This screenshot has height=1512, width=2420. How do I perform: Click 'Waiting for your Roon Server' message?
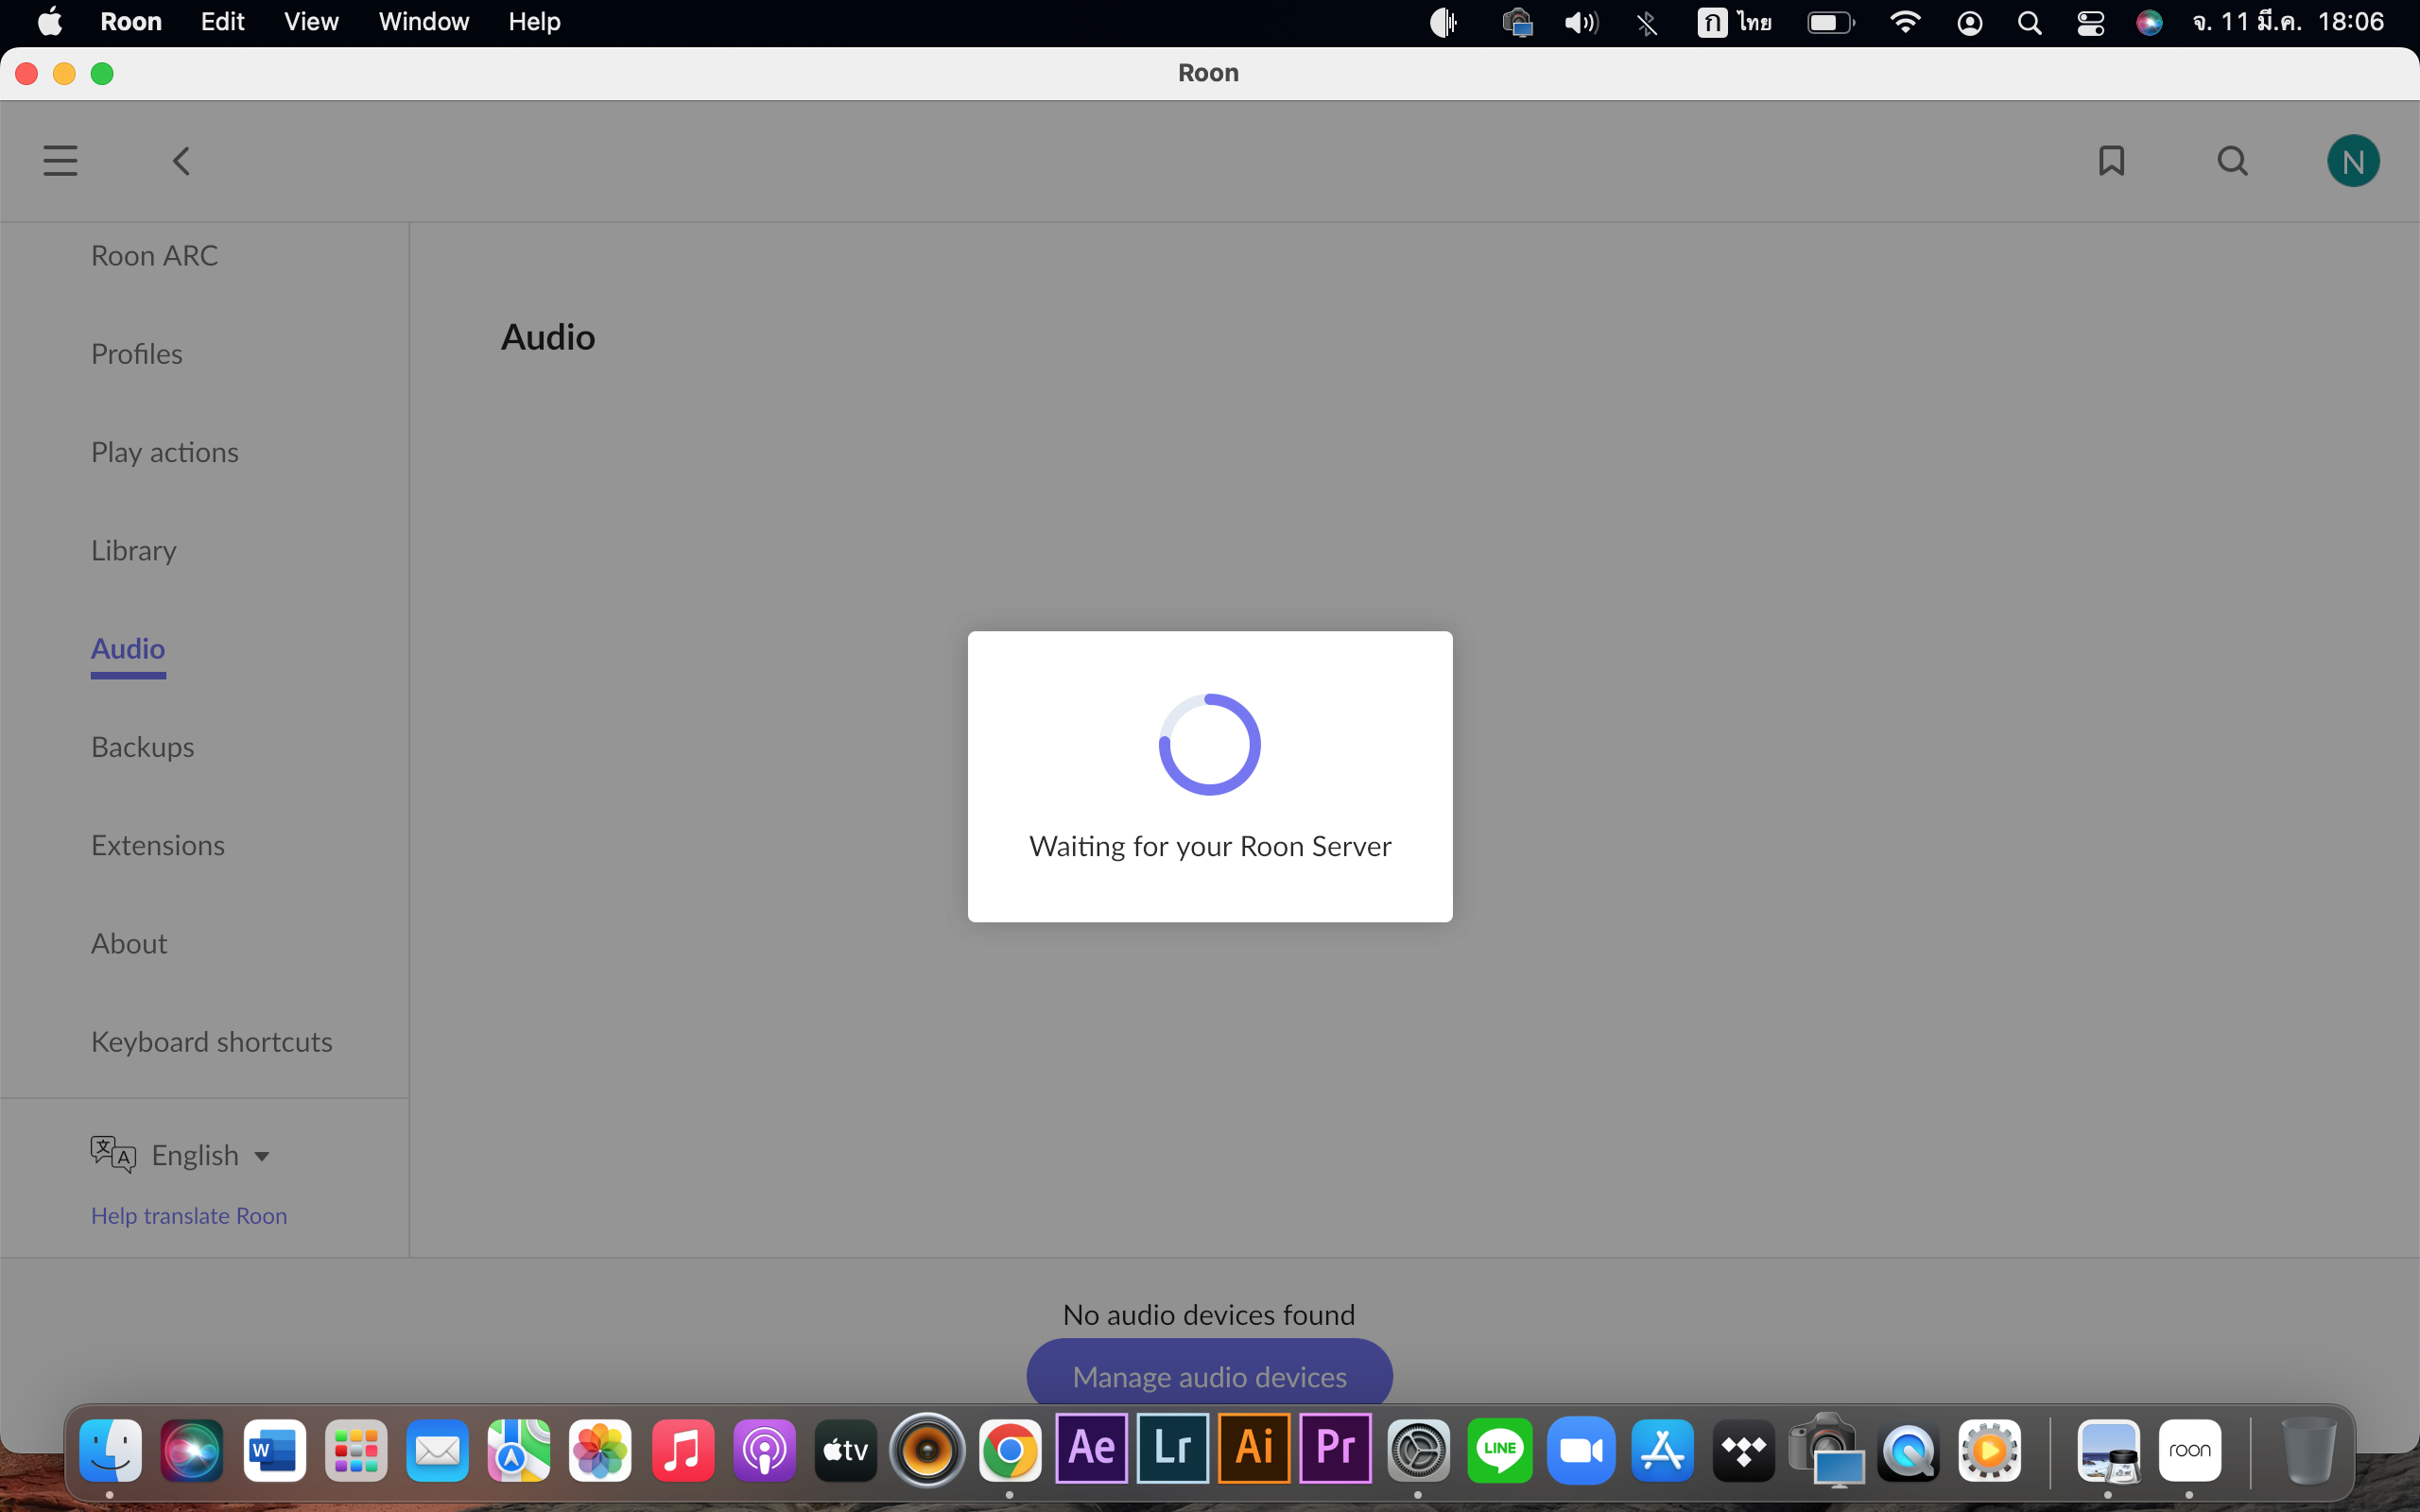(x=1210, y=846)
